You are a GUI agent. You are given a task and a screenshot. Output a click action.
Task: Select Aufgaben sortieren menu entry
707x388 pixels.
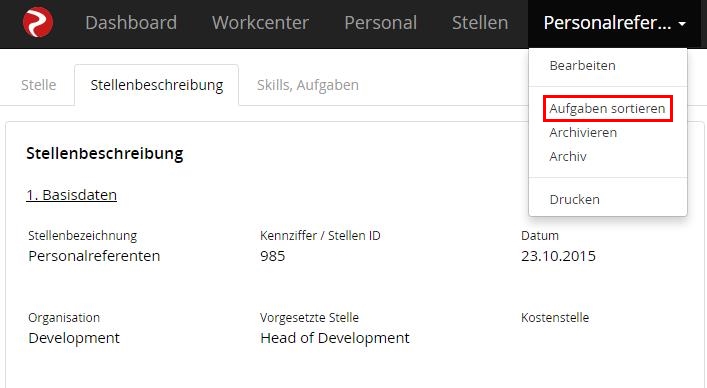(x=608, y=108)
